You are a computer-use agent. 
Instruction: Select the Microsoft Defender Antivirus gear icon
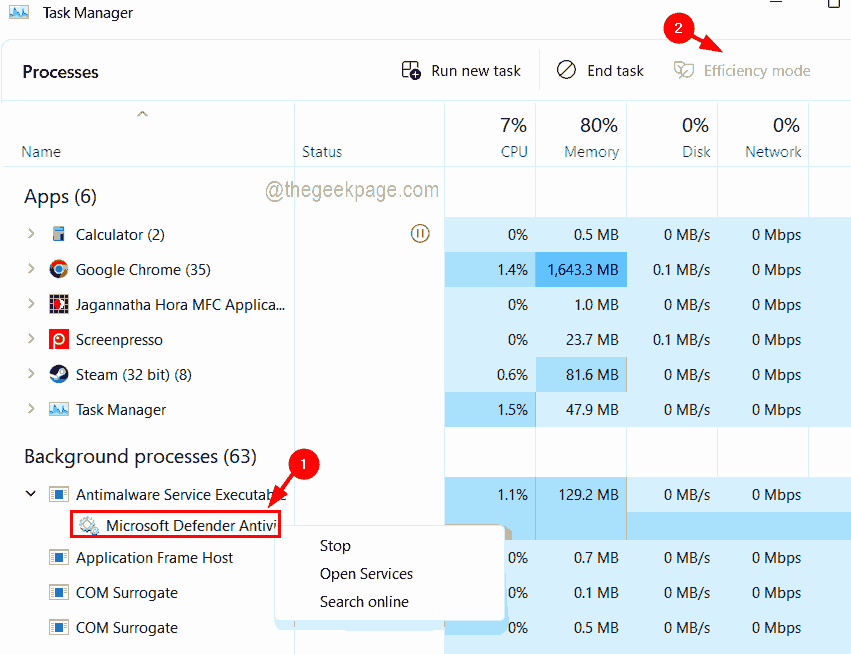[x=90, y=524]
